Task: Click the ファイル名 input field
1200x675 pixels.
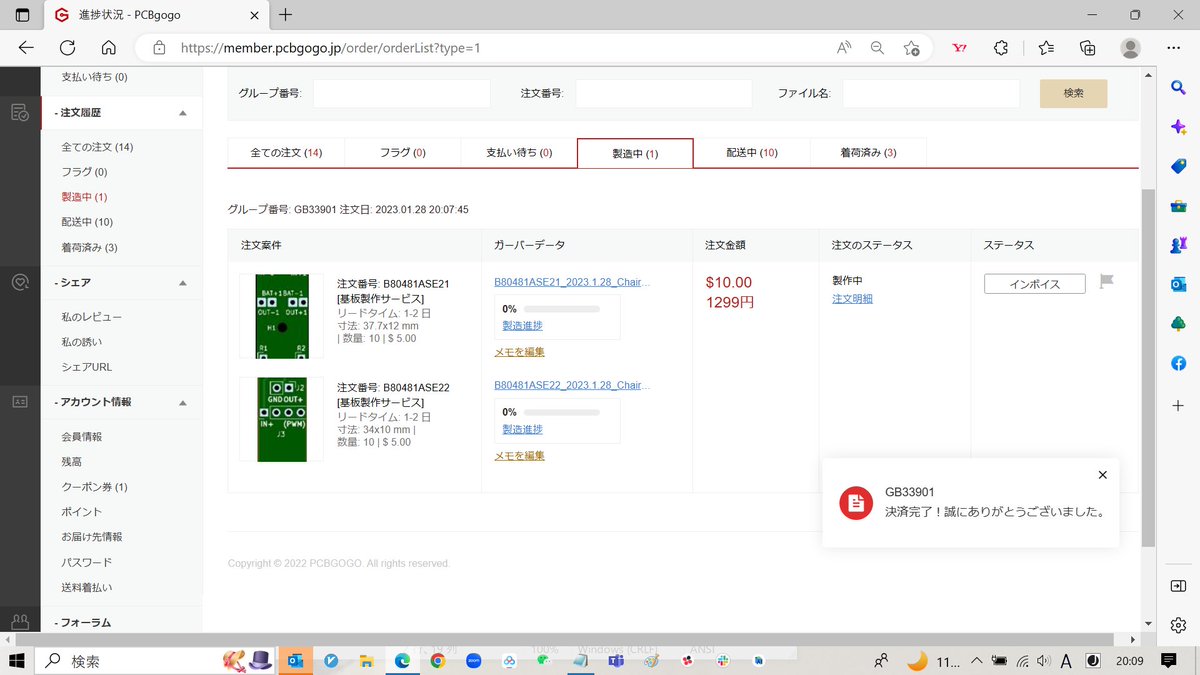Action: (x=931, y=93)
